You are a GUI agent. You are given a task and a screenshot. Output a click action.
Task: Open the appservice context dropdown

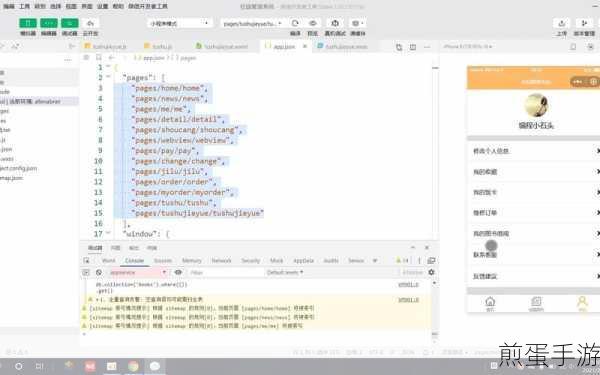point(138,272)
